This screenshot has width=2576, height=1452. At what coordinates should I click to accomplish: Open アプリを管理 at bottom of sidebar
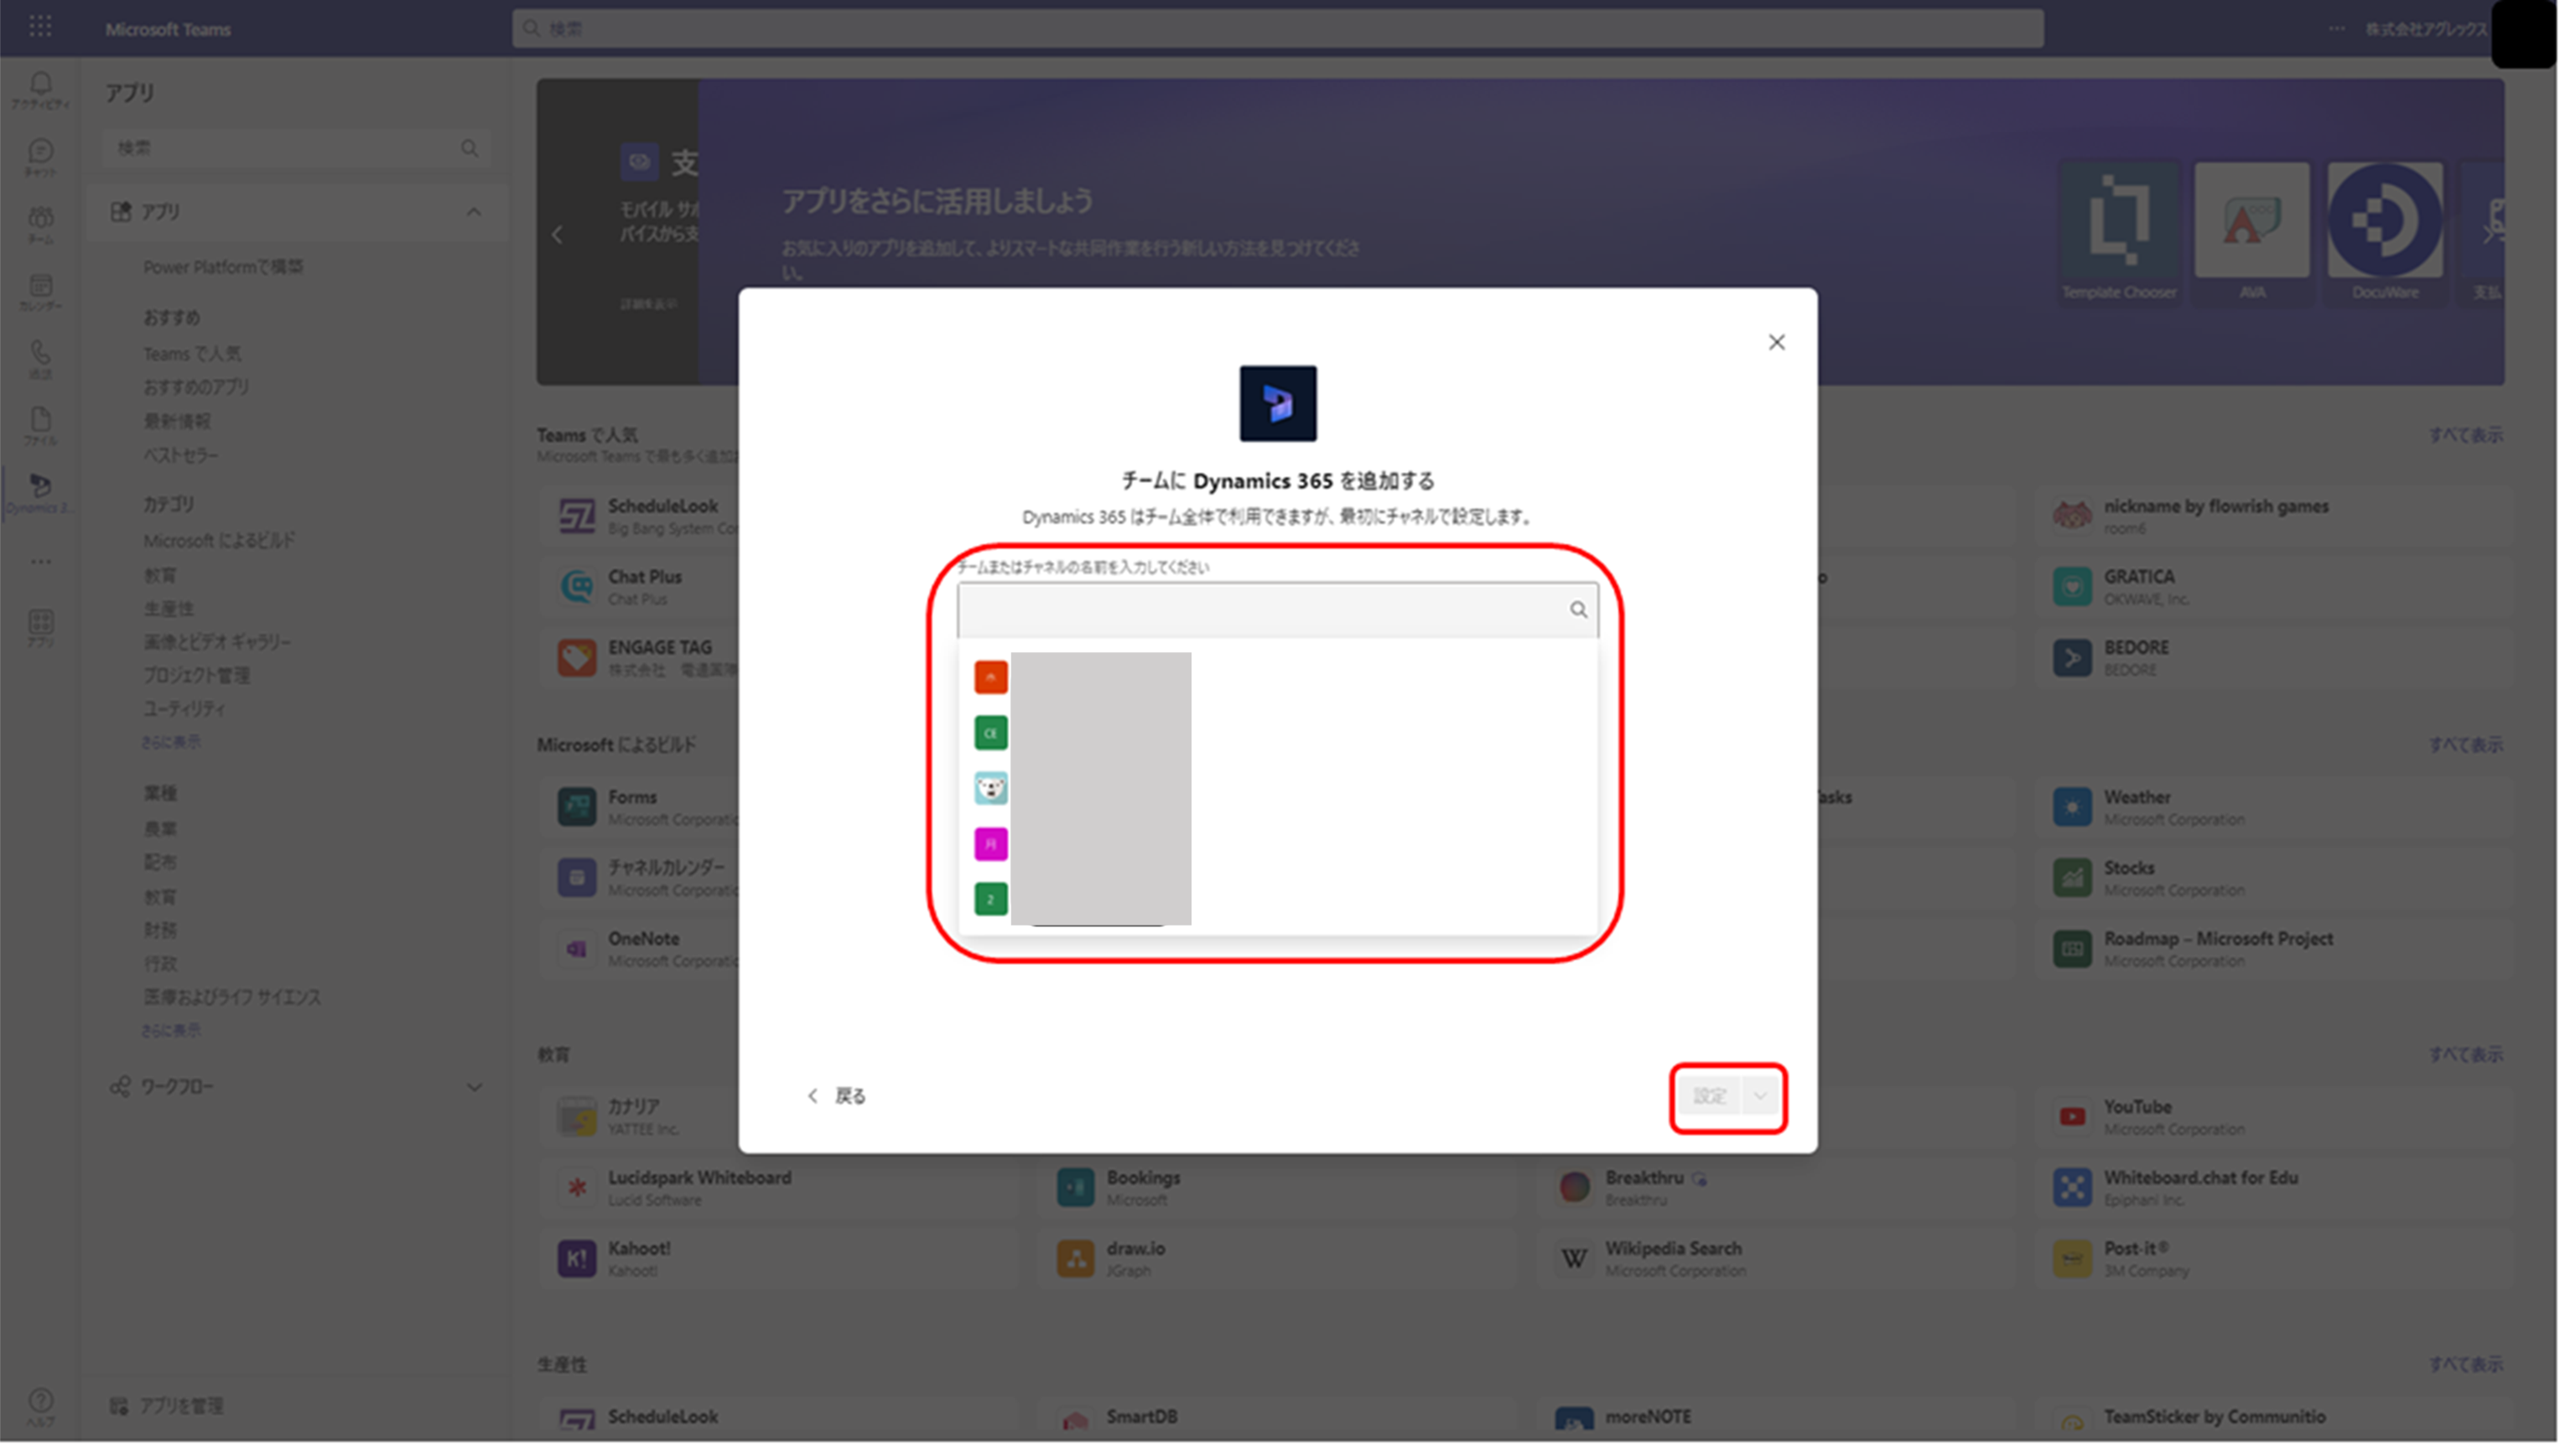point(167,1406)
